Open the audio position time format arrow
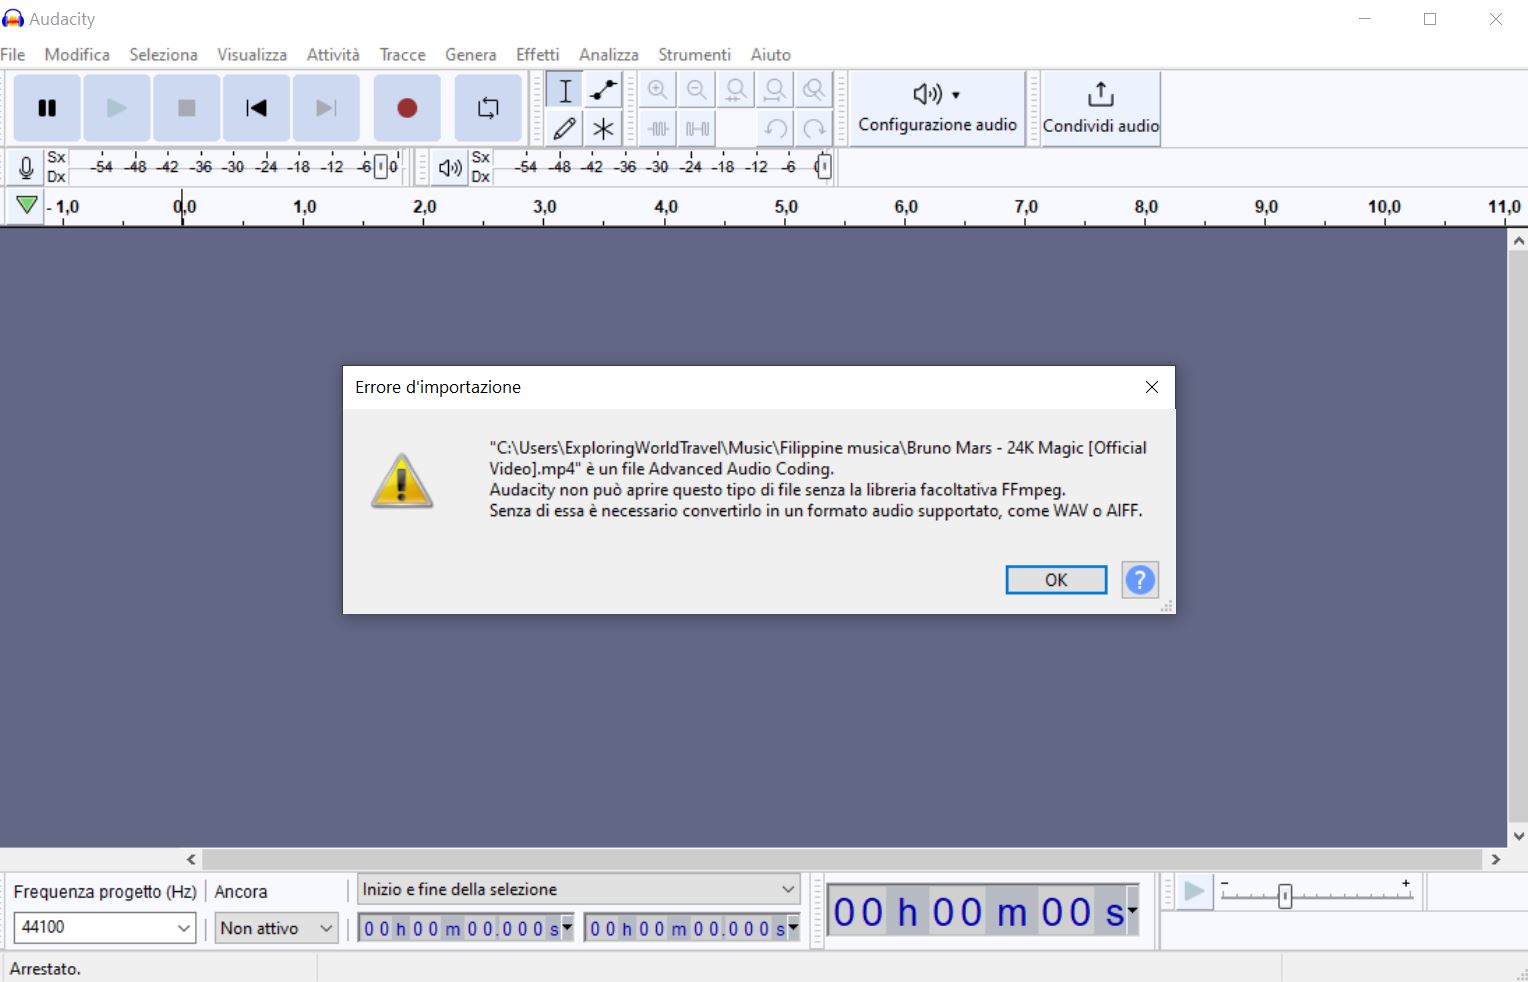This screenshot has width=1528, height=982. [1132, 911]
